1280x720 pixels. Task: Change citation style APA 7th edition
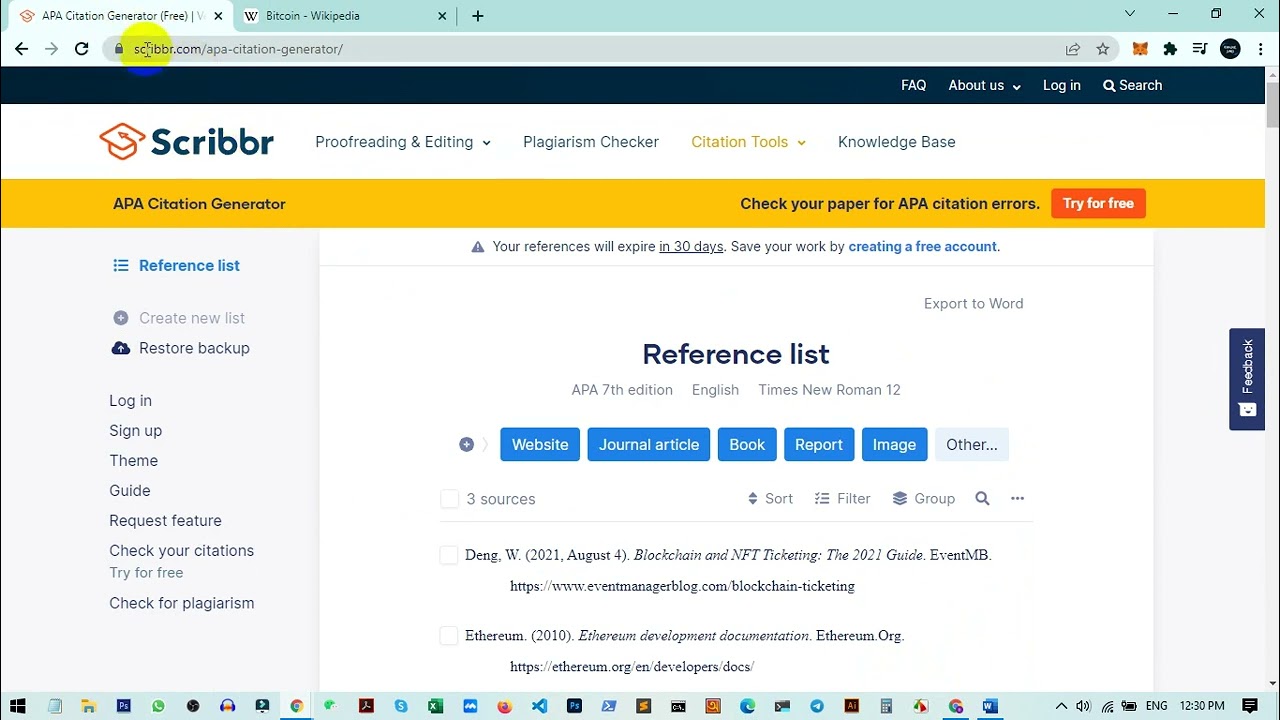622,390
